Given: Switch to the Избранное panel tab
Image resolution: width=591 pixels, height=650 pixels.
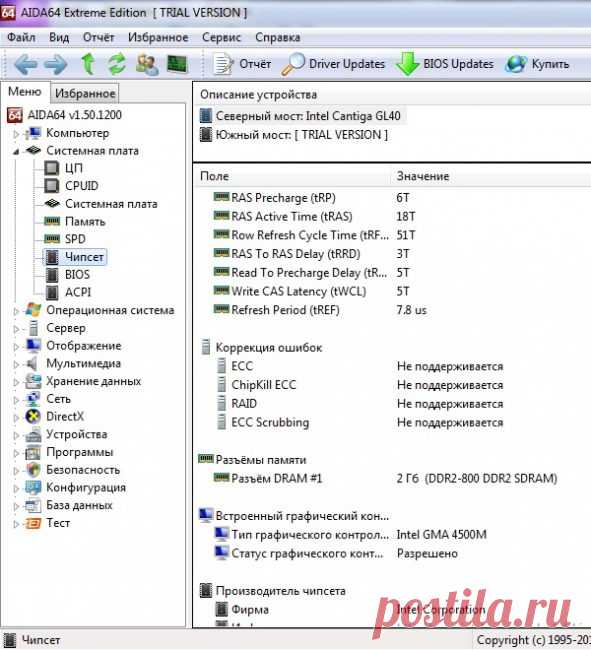Looking at the screenshot, I should tap(85, 93).
